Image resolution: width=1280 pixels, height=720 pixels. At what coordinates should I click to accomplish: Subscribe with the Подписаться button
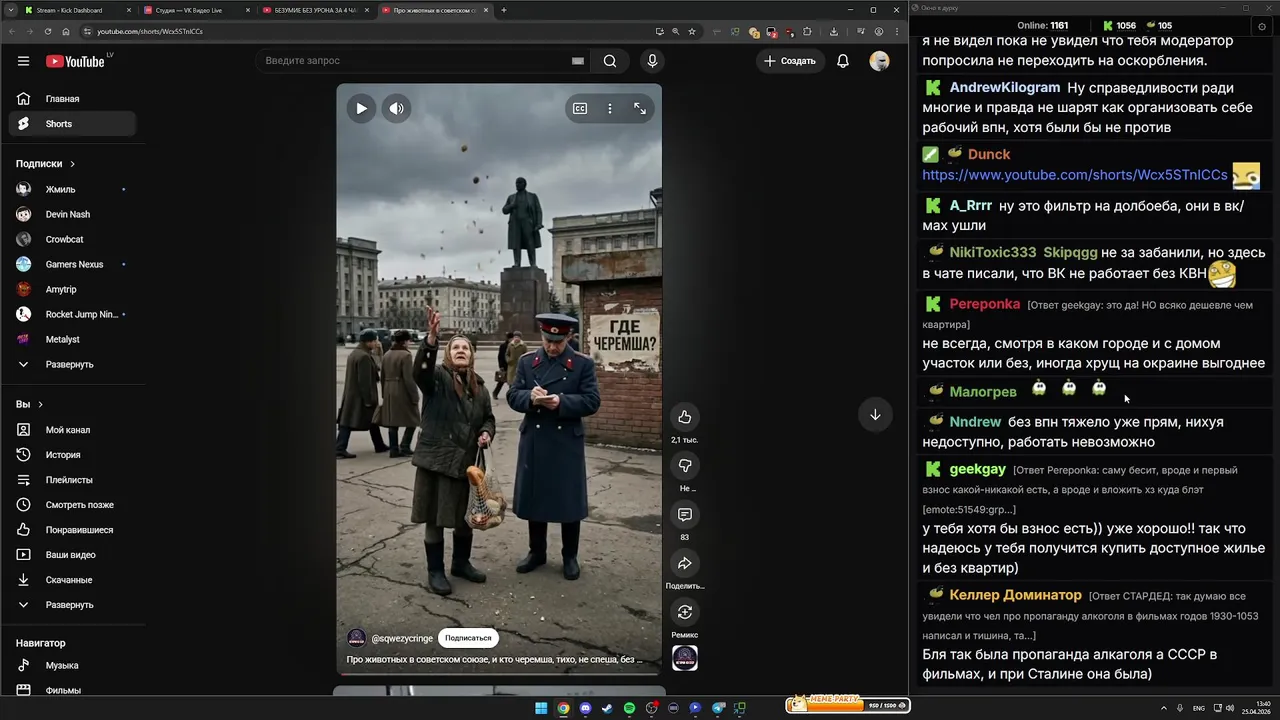click(x=468, y=638)
